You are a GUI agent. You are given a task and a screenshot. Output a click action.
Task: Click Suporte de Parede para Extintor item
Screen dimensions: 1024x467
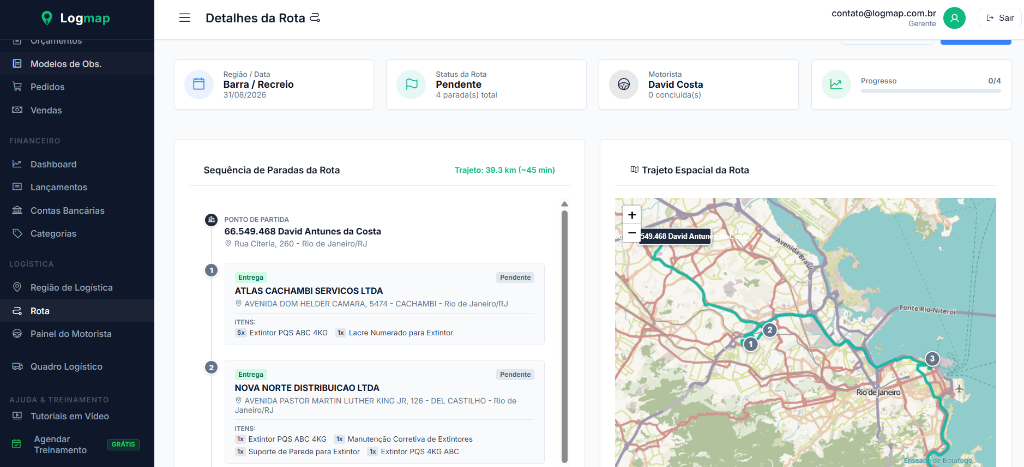297,451
